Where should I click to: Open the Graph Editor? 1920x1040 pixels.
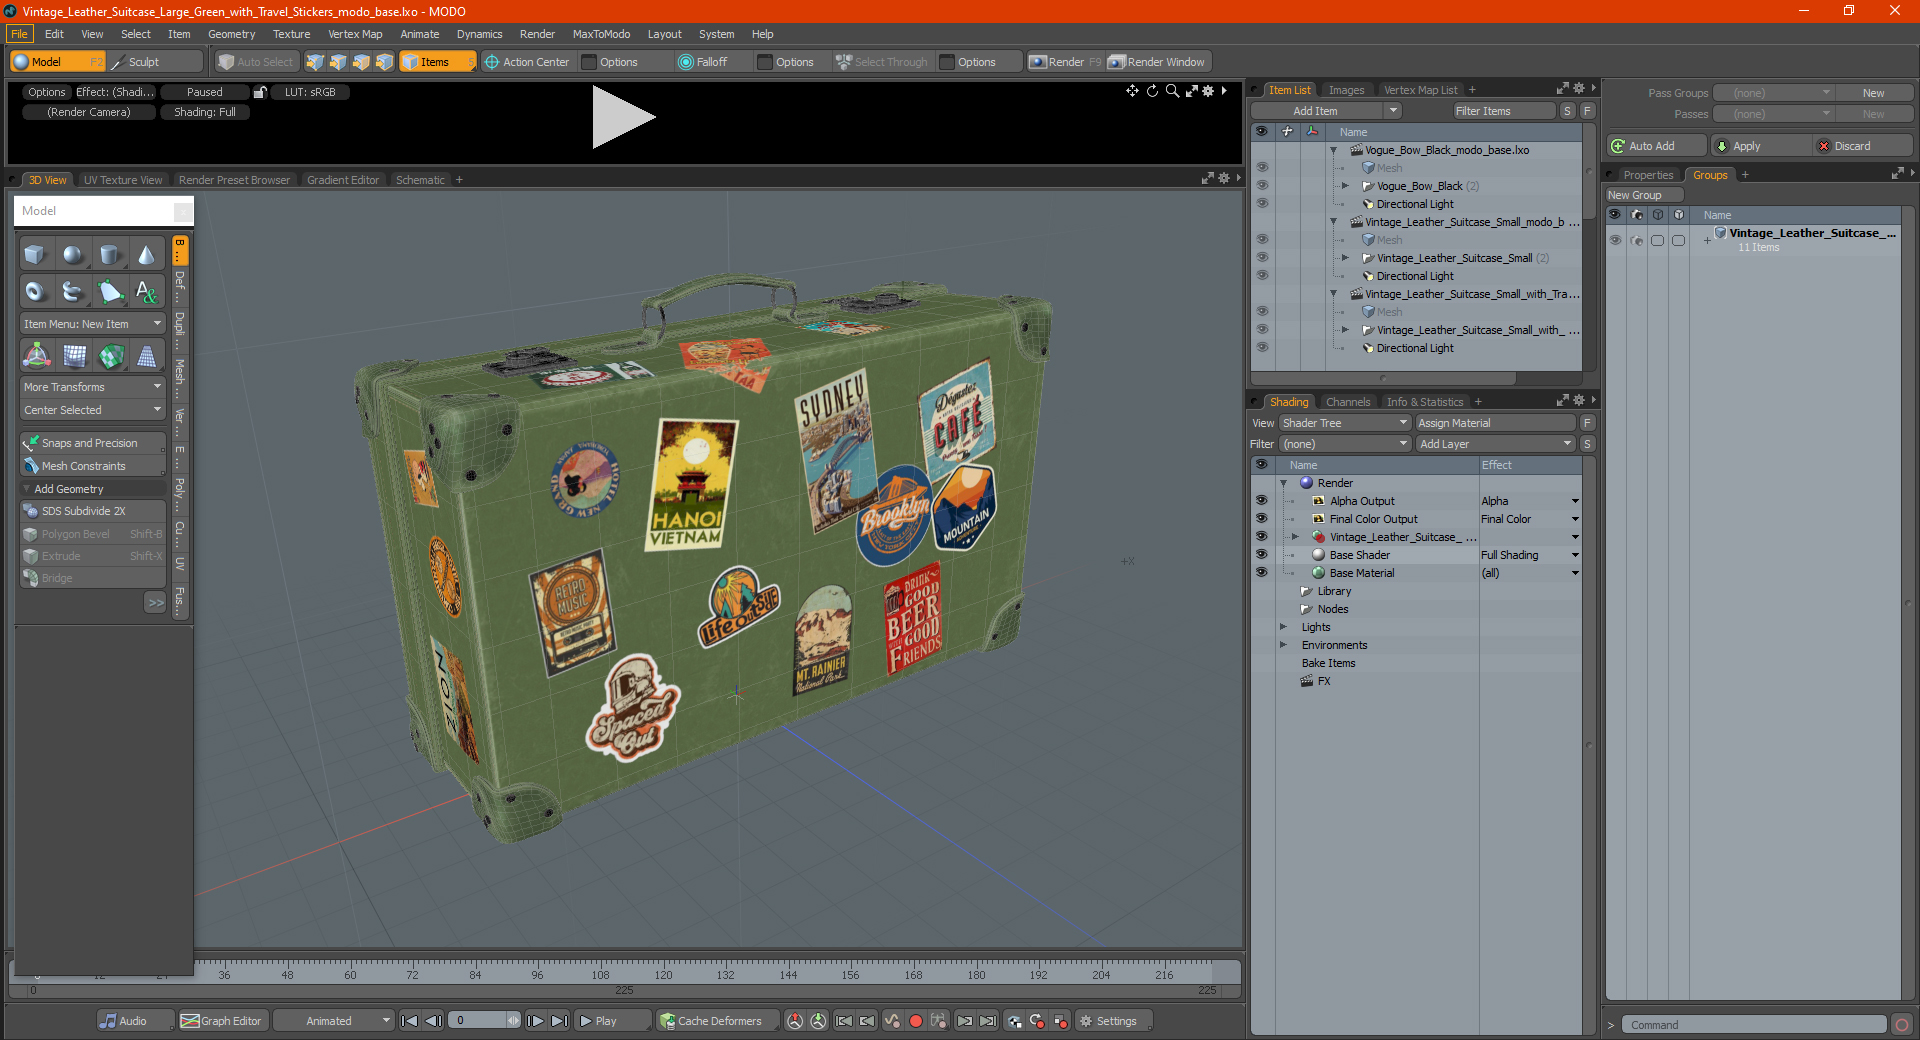point(222,1021)
